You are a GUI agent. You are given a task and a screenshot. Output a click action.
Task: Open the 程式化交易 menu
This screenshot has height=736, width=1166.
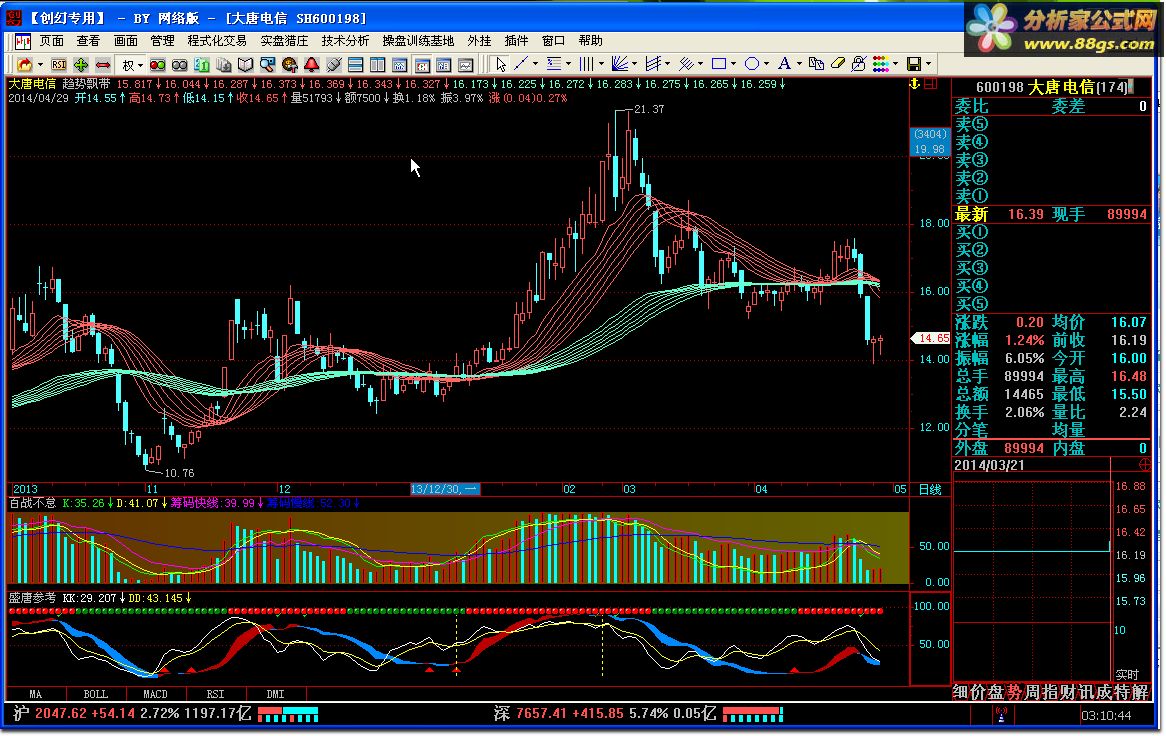click(216, 41)
